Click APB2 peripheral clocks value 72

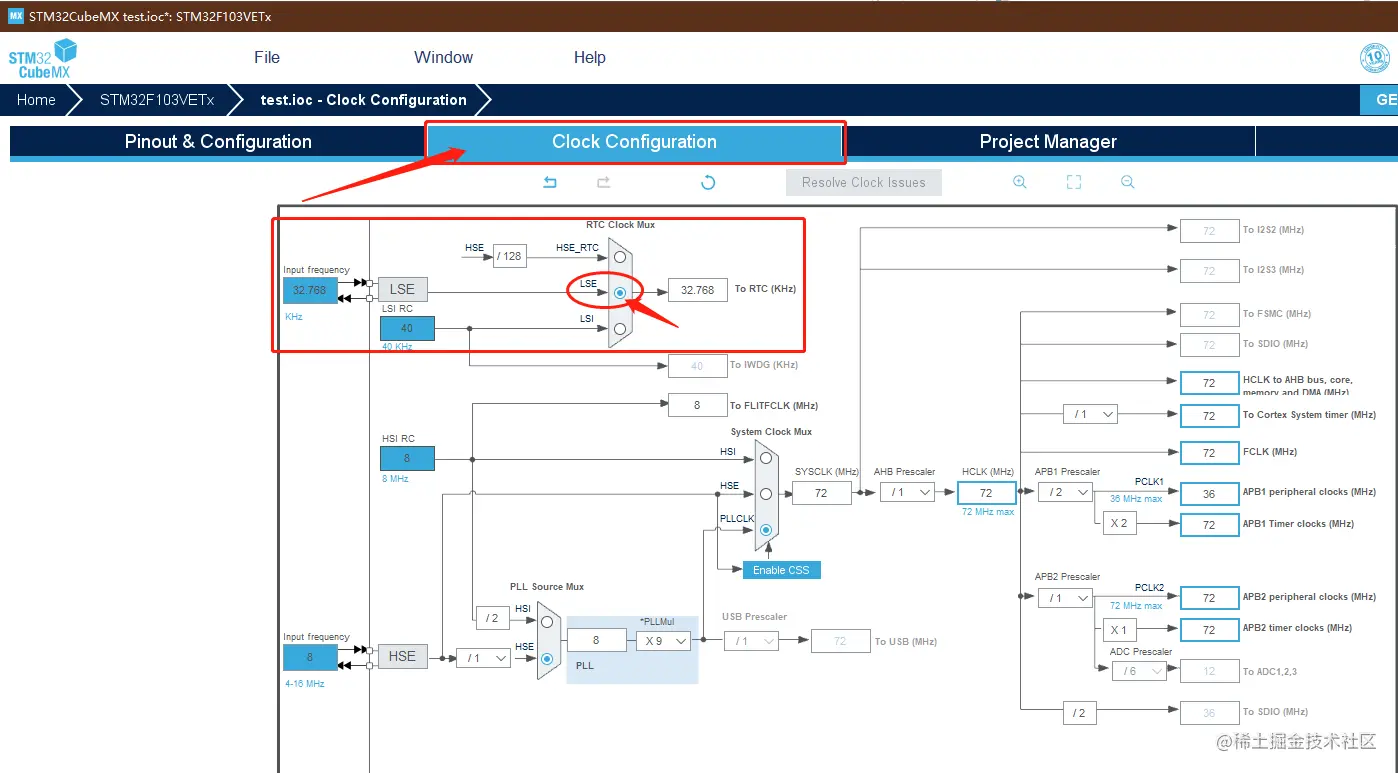point(1209,598)
